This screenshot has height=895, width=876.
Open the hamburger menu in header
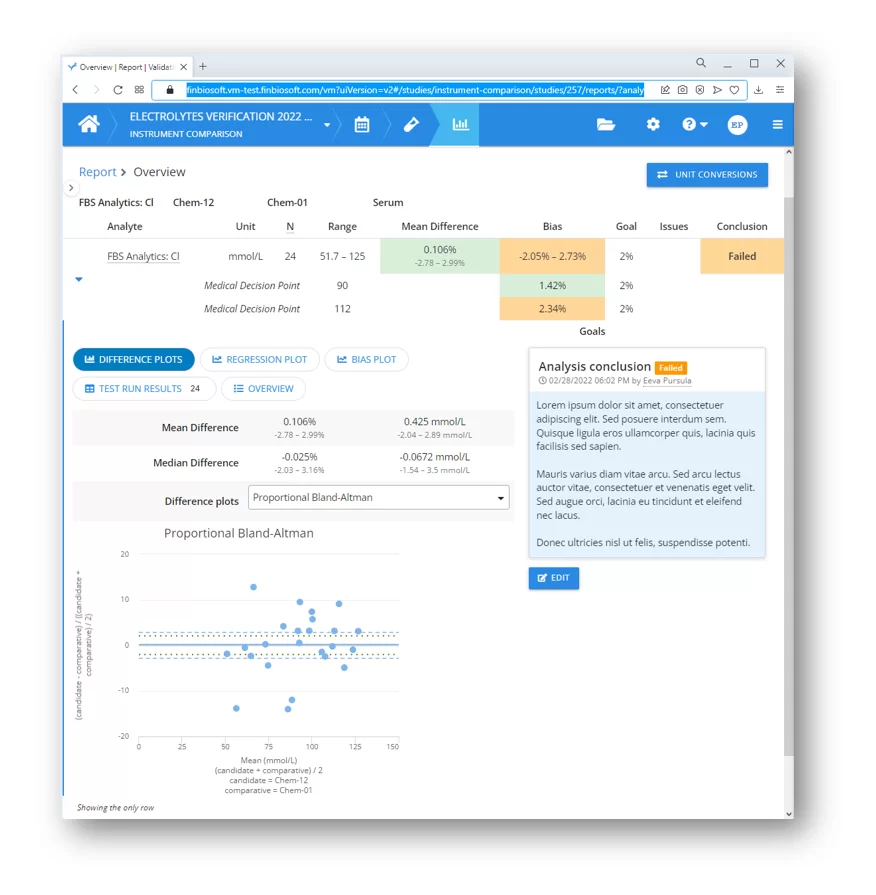click(777, 125)
